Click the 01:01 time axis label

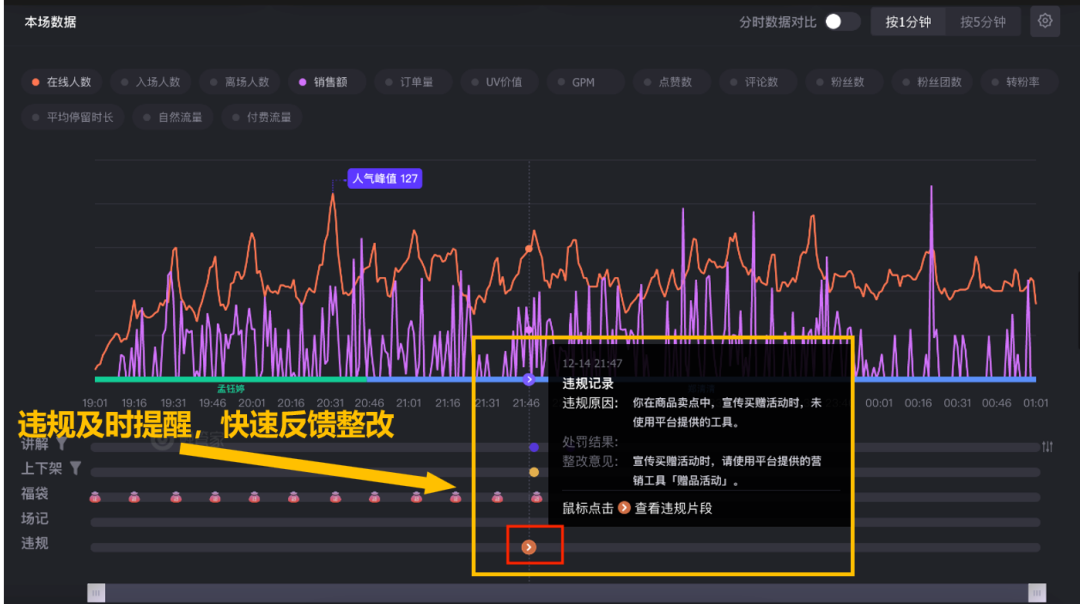click(x=1035, y=403)
